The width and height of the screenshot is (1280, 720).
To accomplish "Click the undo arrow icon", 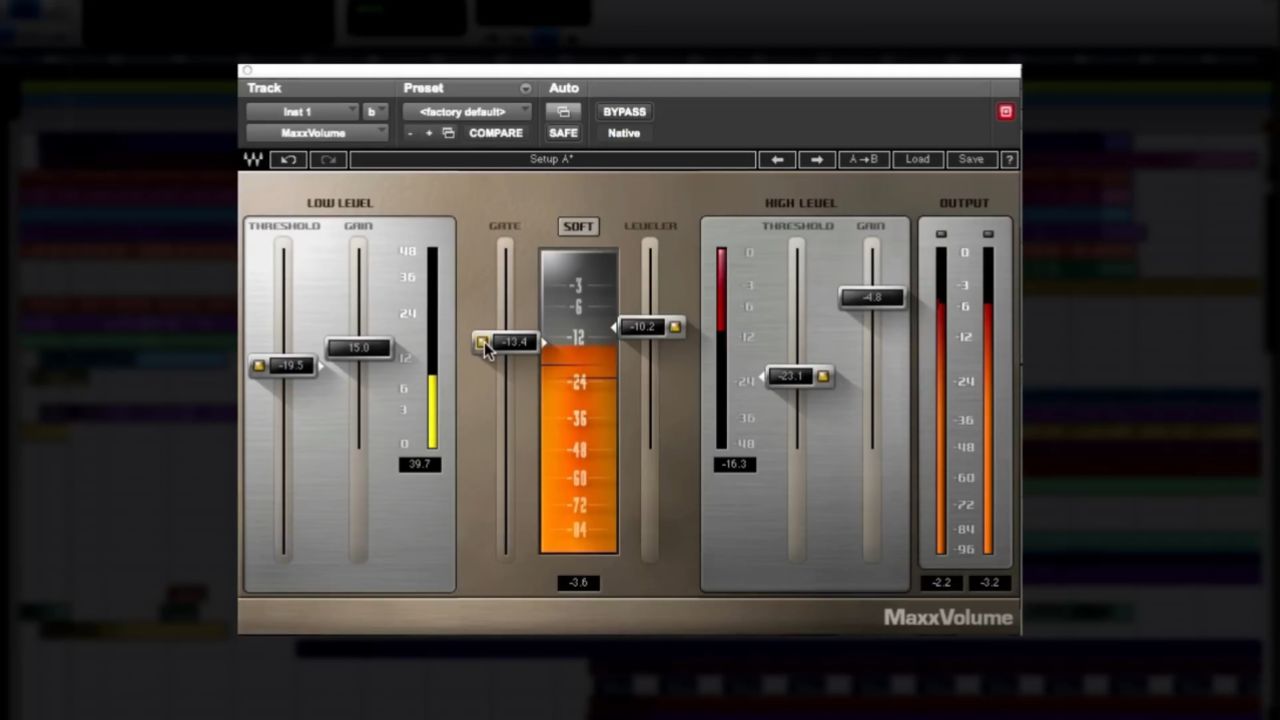I will [x=288, y=159].
